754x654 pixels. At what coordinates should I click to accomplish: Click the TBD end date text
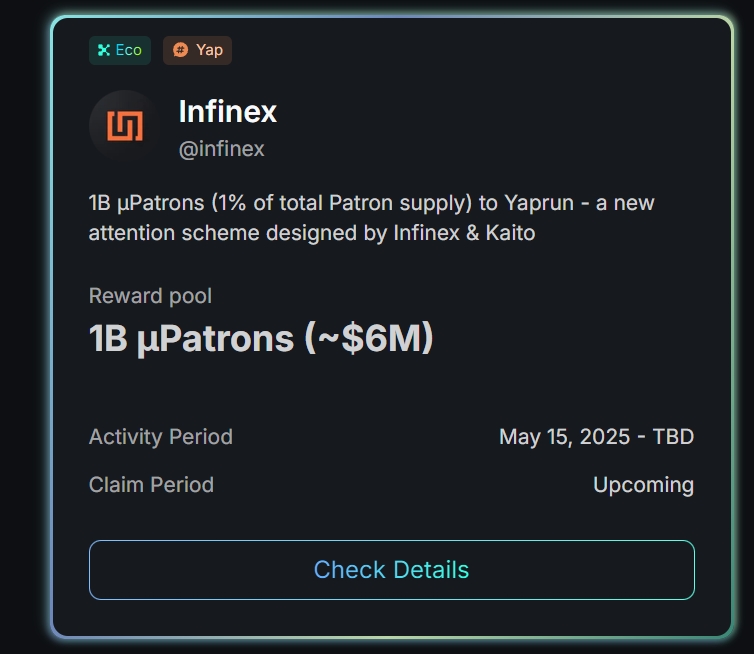coord(673,437)
